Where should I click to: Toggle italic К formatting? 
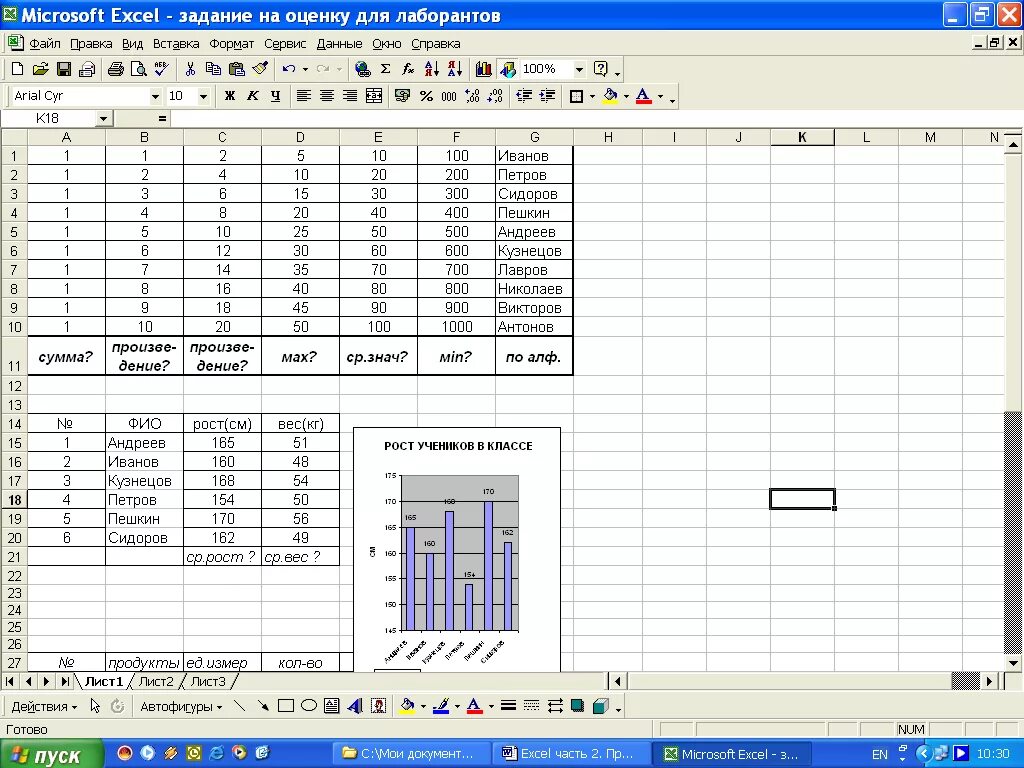(x=252, y=96)
